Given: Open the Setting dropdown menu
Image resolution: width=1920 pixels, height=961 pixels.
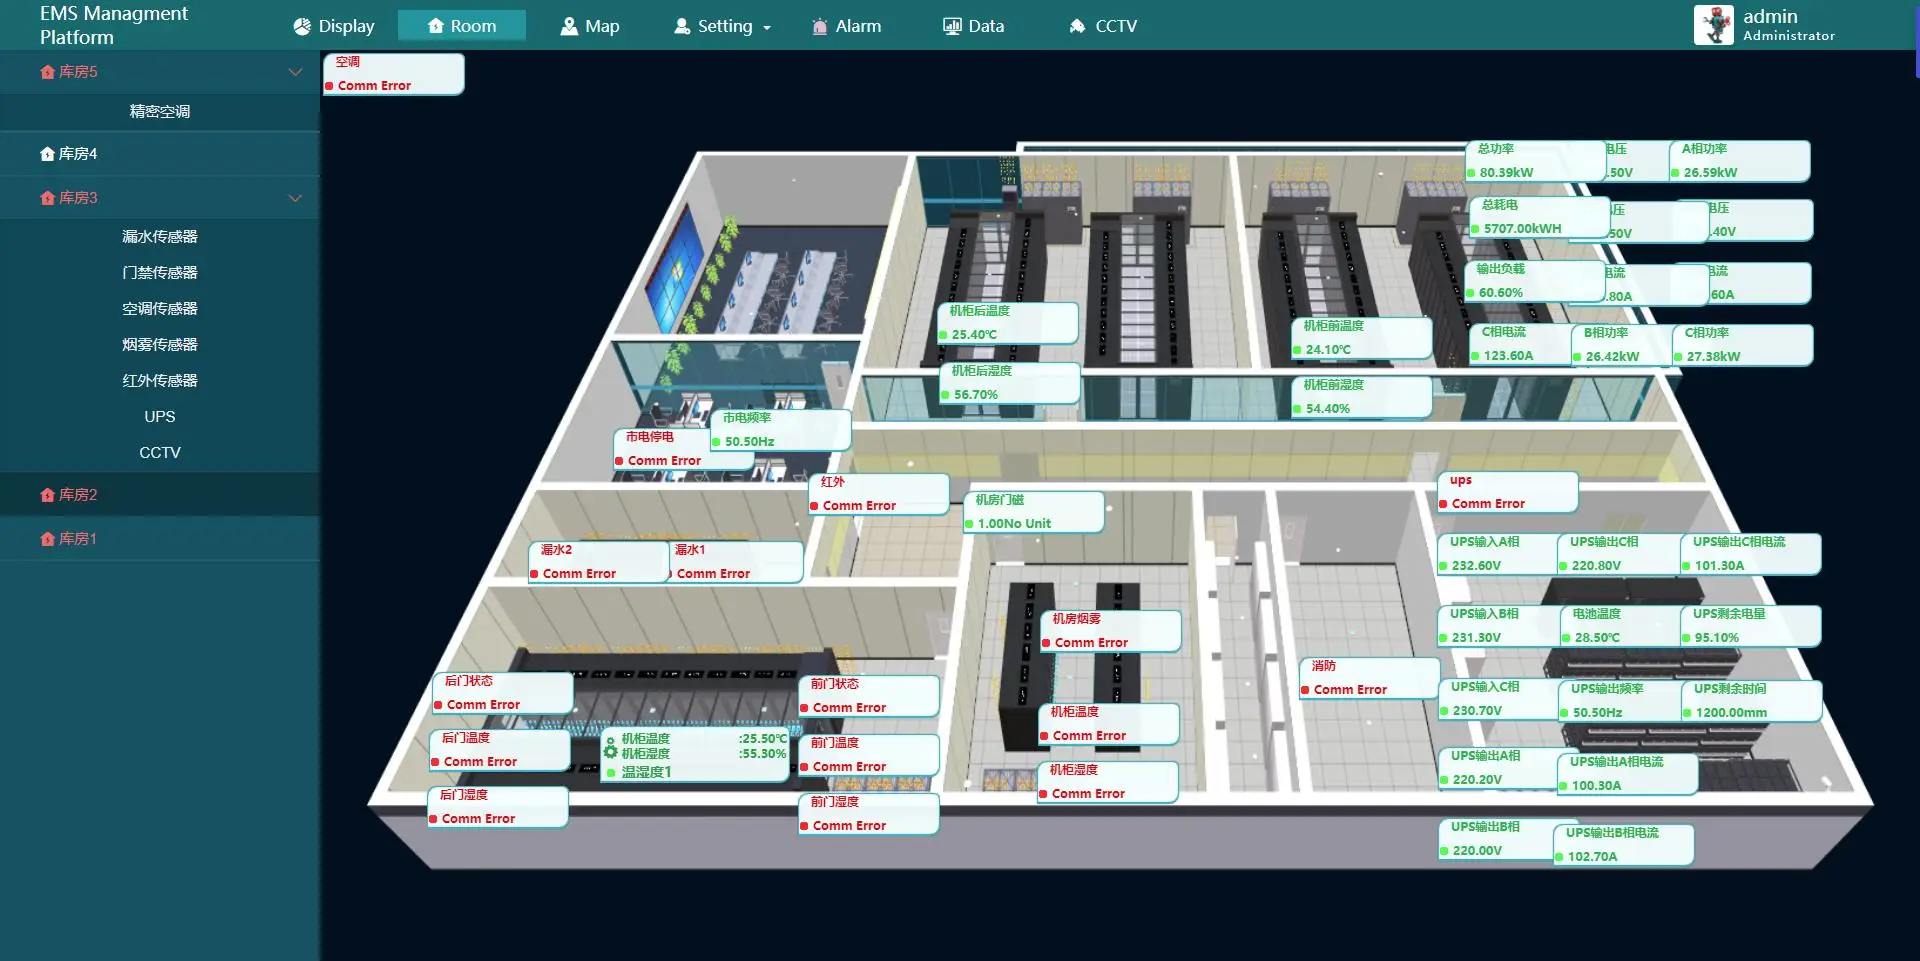Looking at the screenshot, I should coord(722,25).
